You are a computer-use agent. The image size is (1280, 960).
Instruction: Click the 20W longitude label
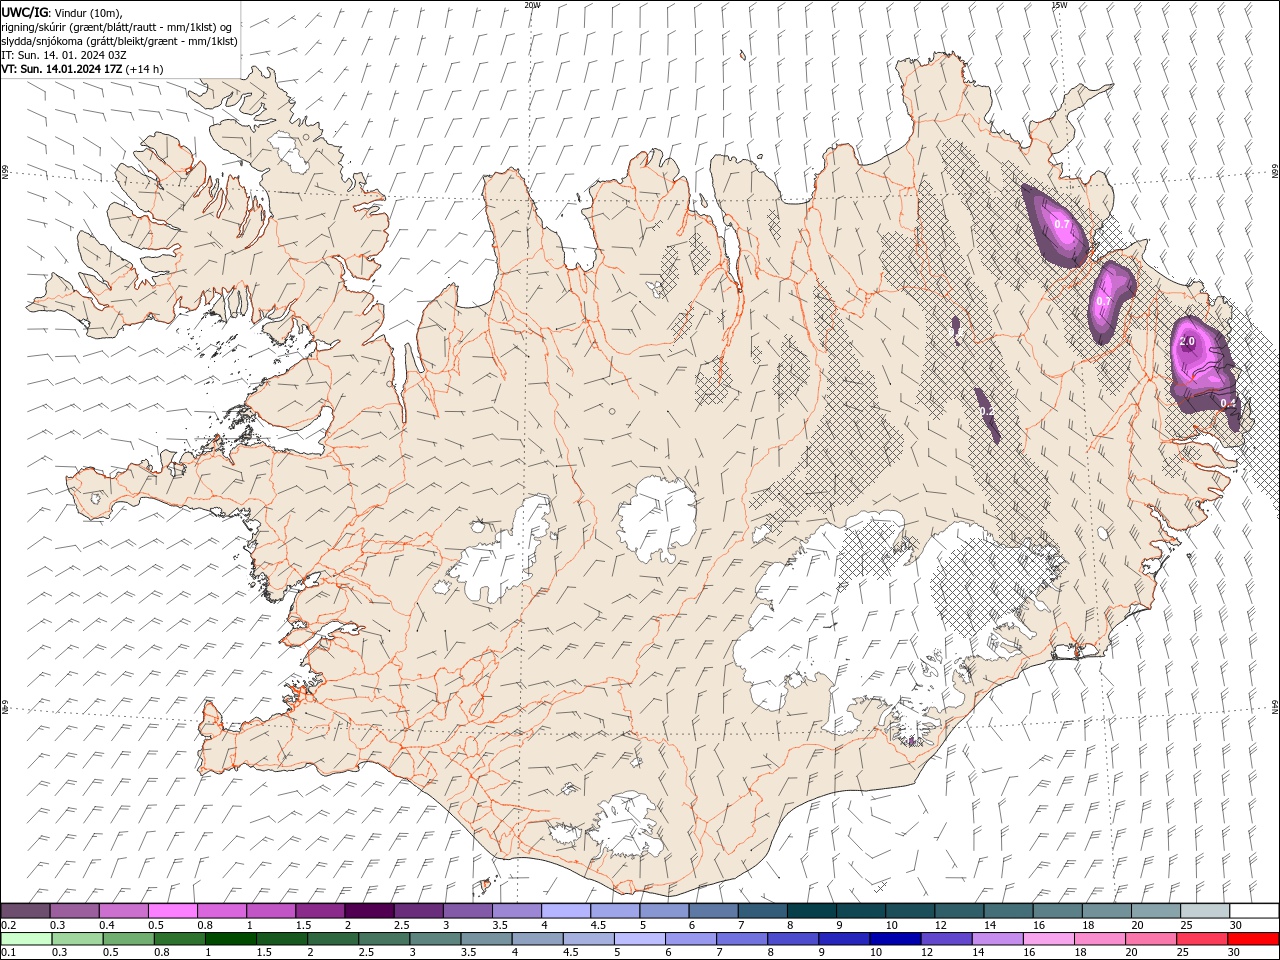coord(532,5)
